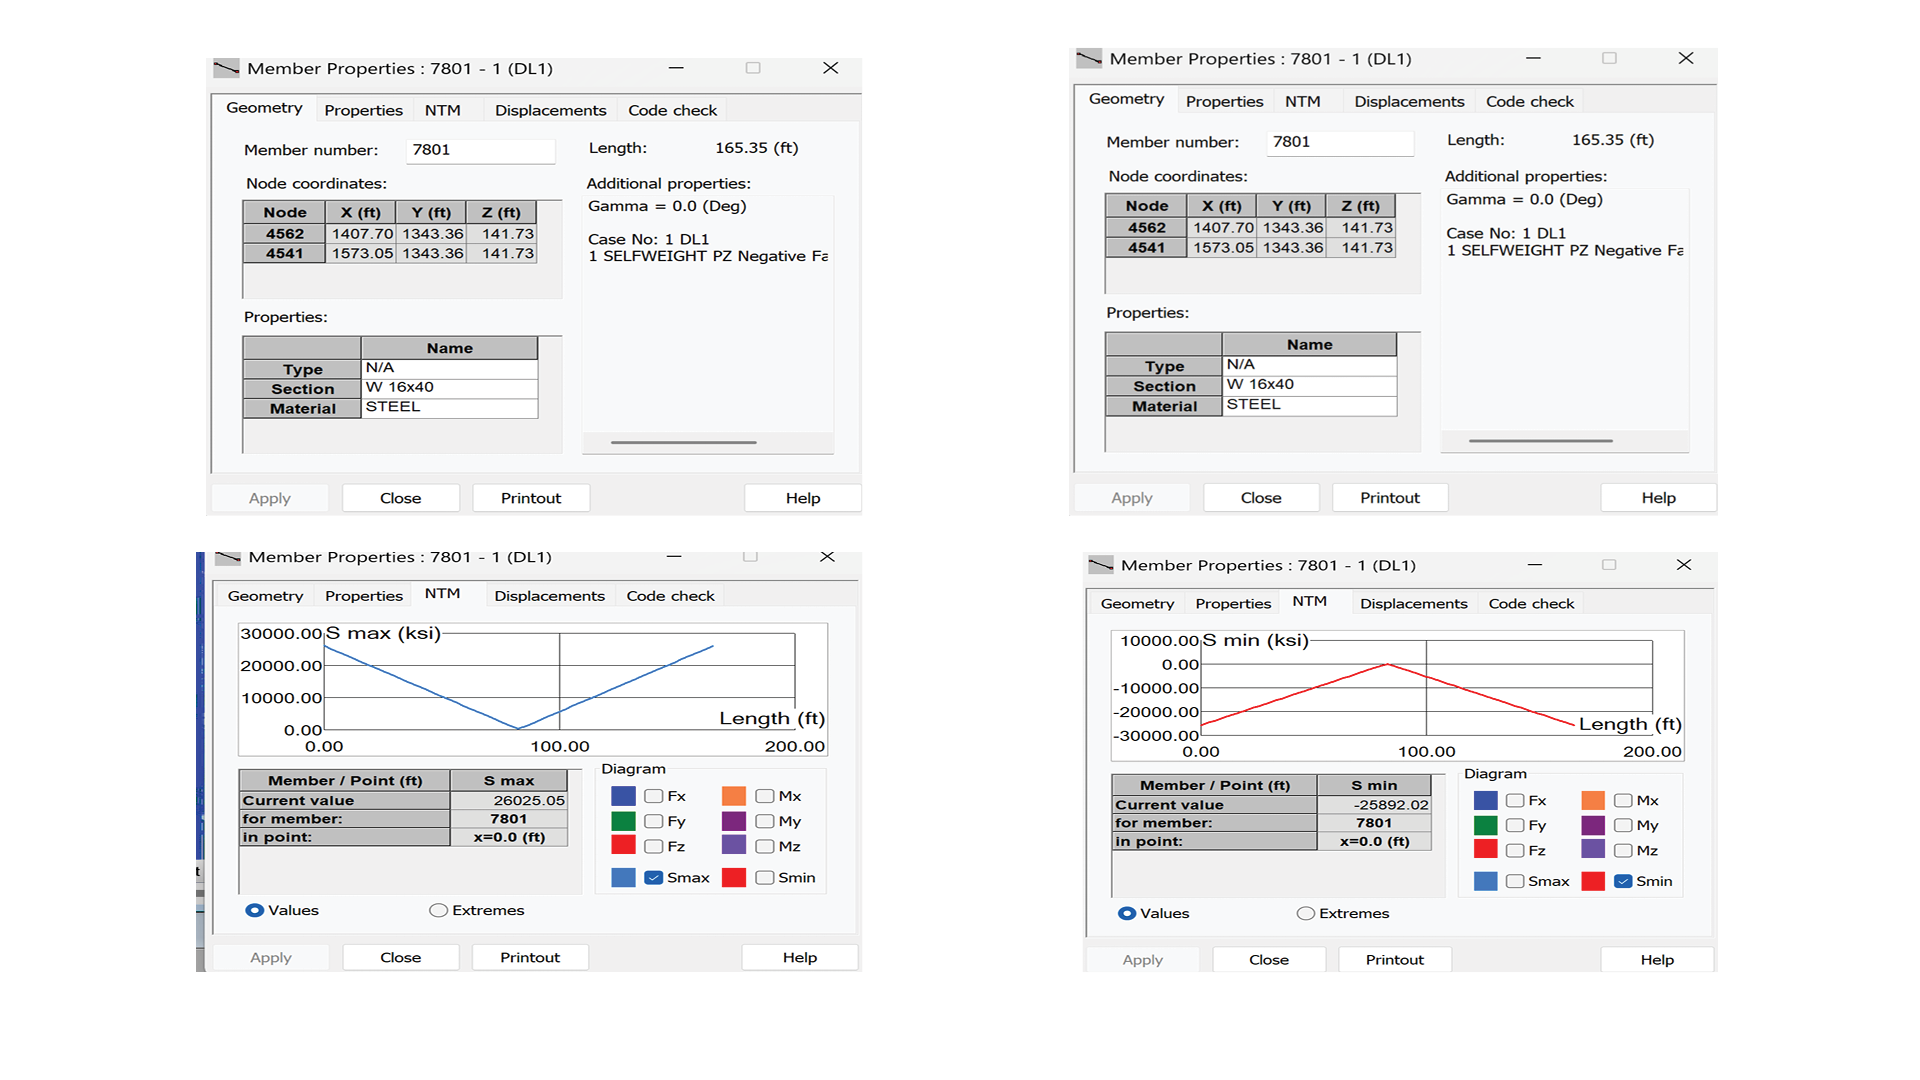Viewport: 1920px width, 1080px height.
Task: Click the orange Mx swatch in S min dialog
Action: coord(1593,800)
